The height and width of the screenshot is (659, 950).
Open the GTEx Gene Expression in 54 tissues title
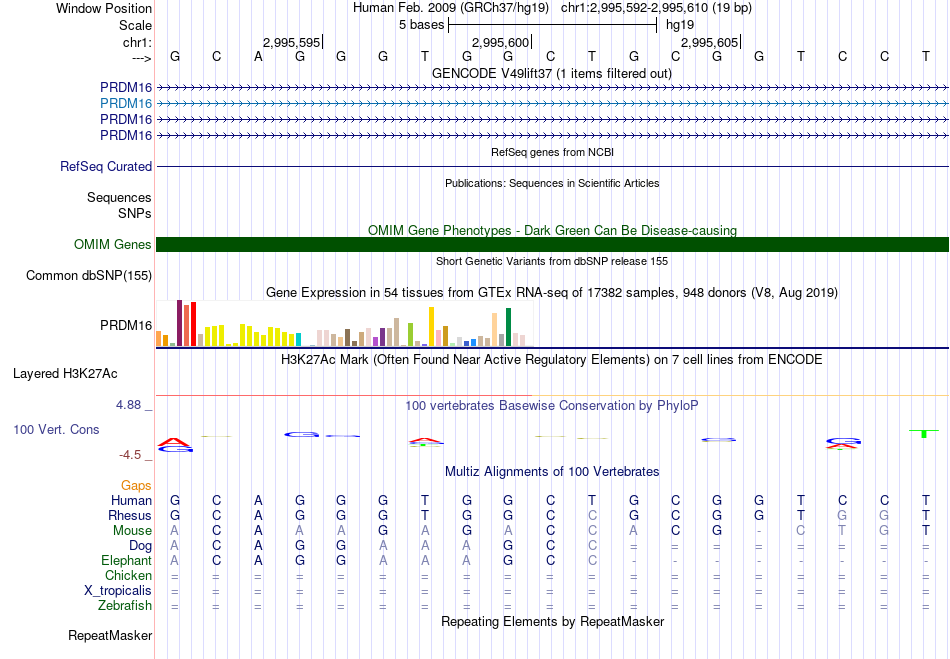point(552,293)
